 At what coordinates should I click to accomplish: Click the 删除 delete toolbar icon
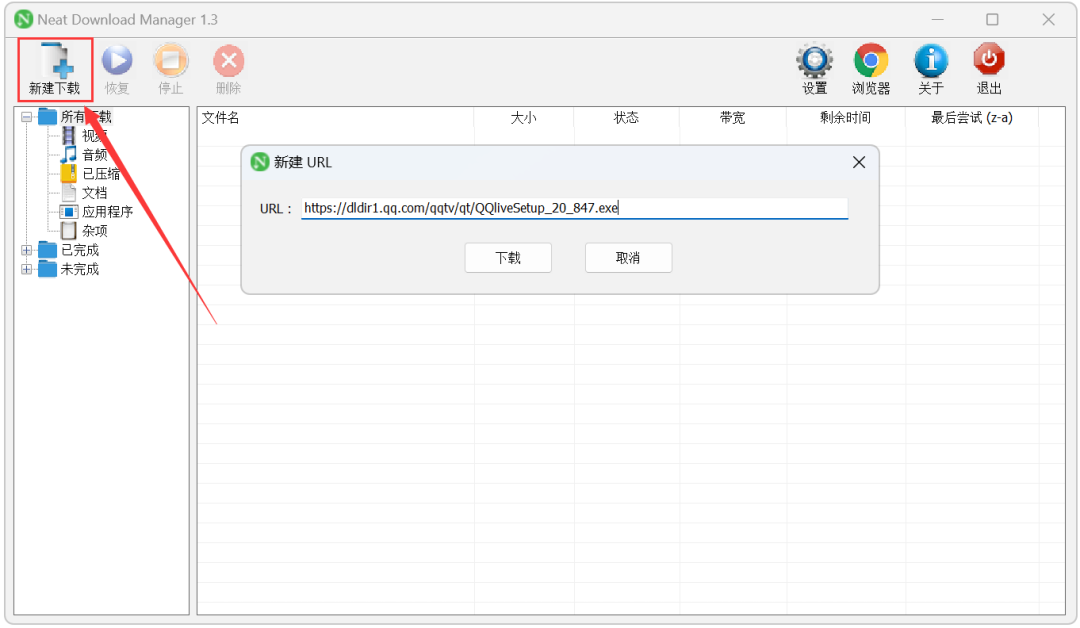pos(228,61)
